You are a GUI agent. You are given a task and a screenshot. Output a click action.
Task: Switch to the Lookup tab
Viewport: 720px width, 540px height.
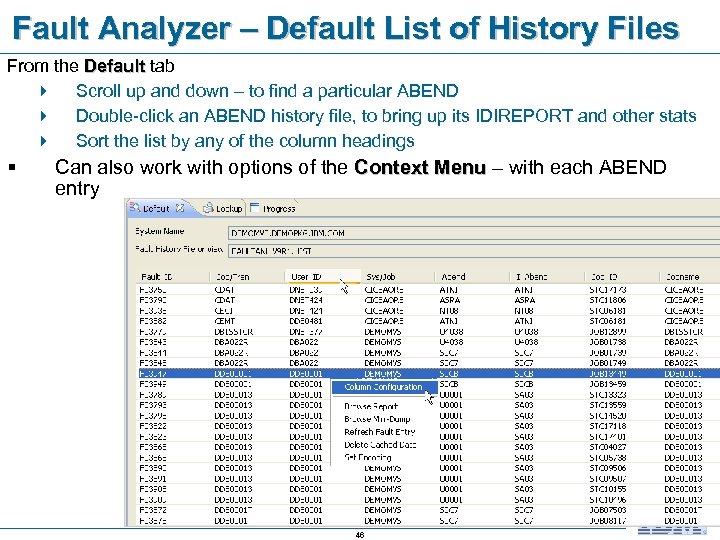pyautogui.click(x=229, y=208)
